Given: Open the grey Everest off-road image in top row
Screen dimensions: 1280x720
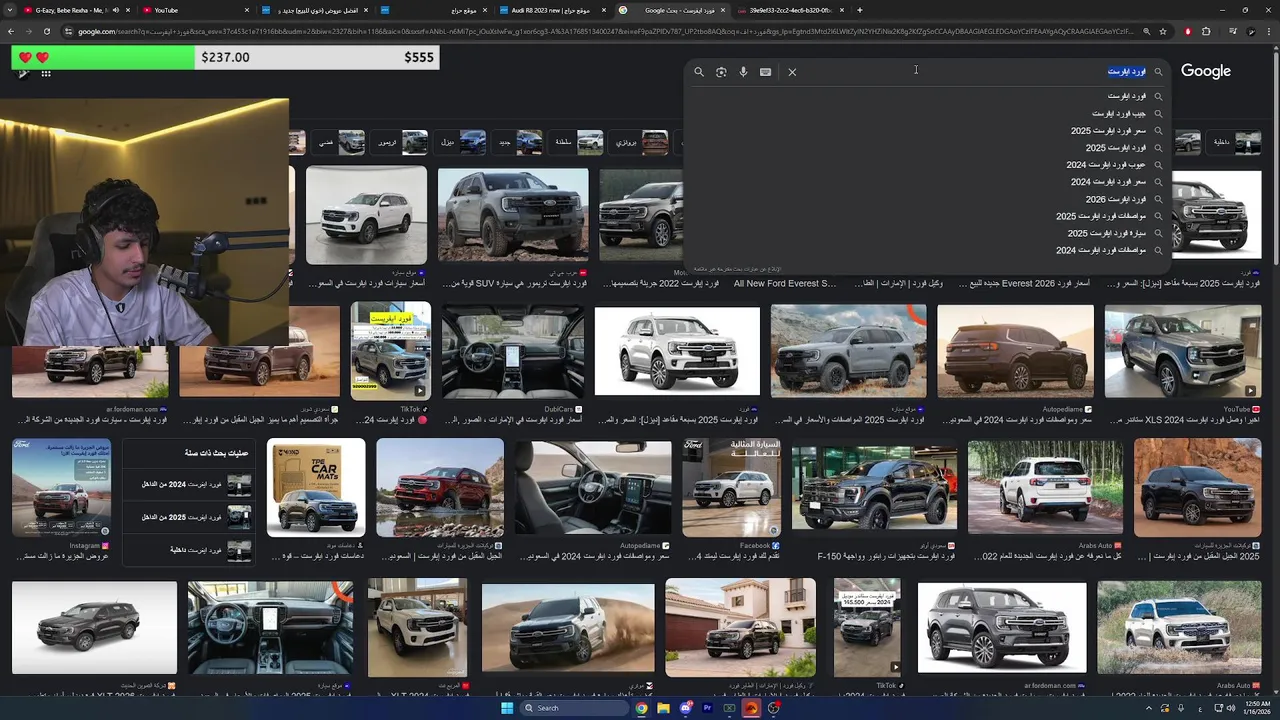Looking at the screenshot, I should tap(513, 216).
